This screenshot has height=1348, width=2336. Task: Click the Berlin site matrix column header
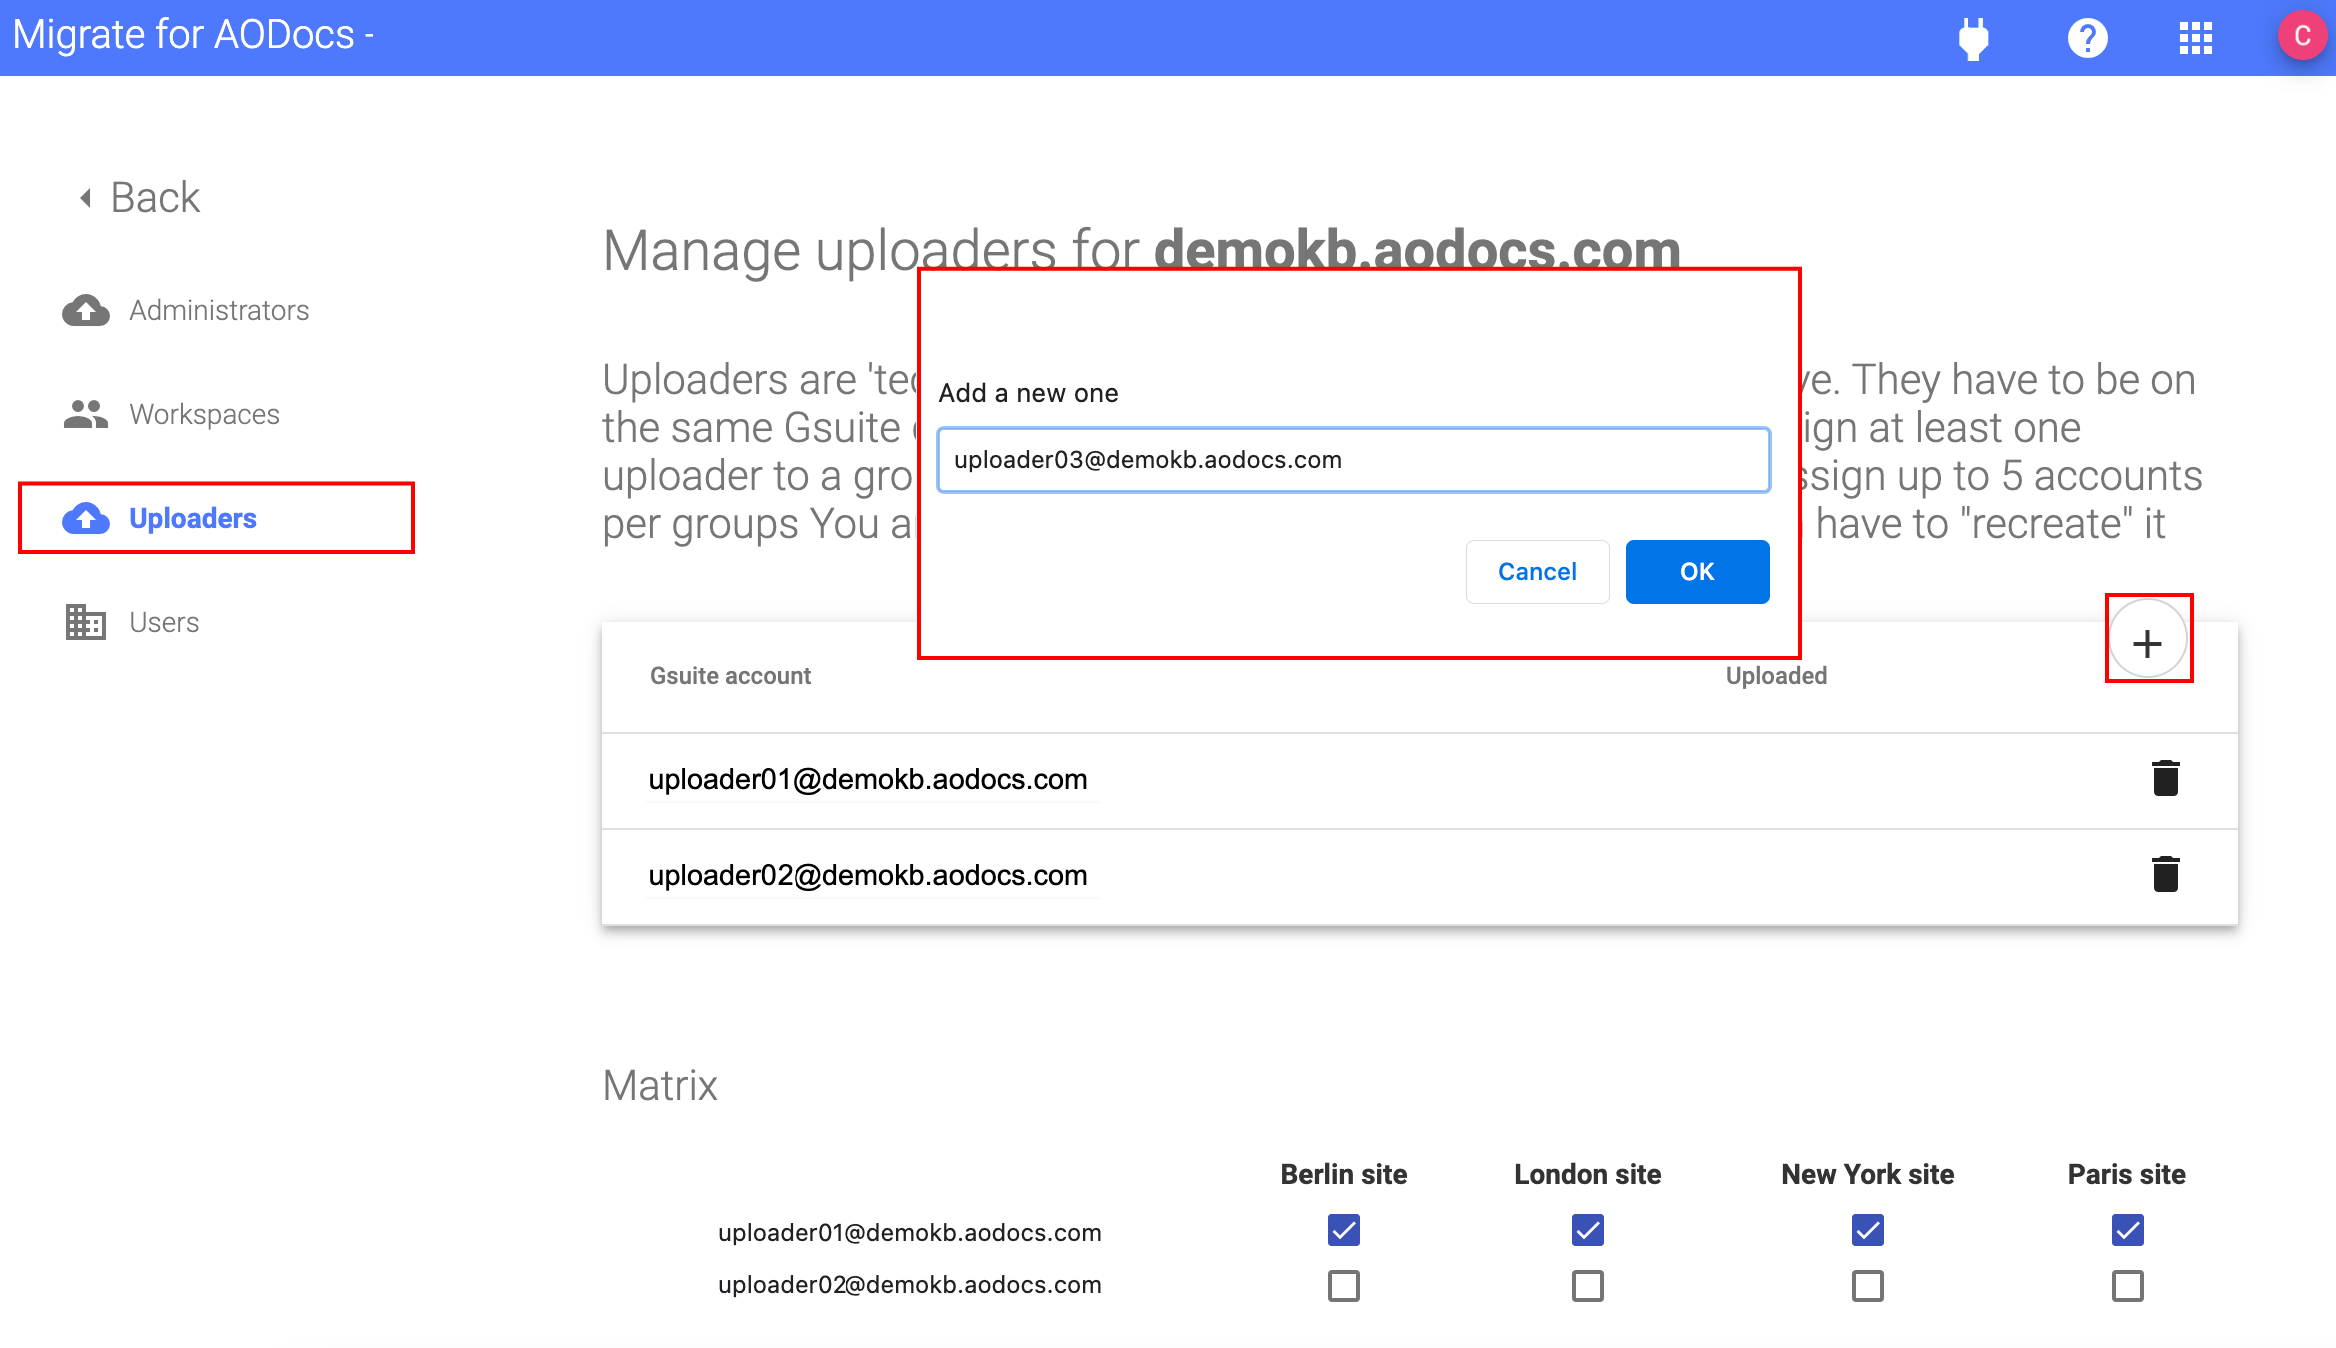[1343, 1174]
